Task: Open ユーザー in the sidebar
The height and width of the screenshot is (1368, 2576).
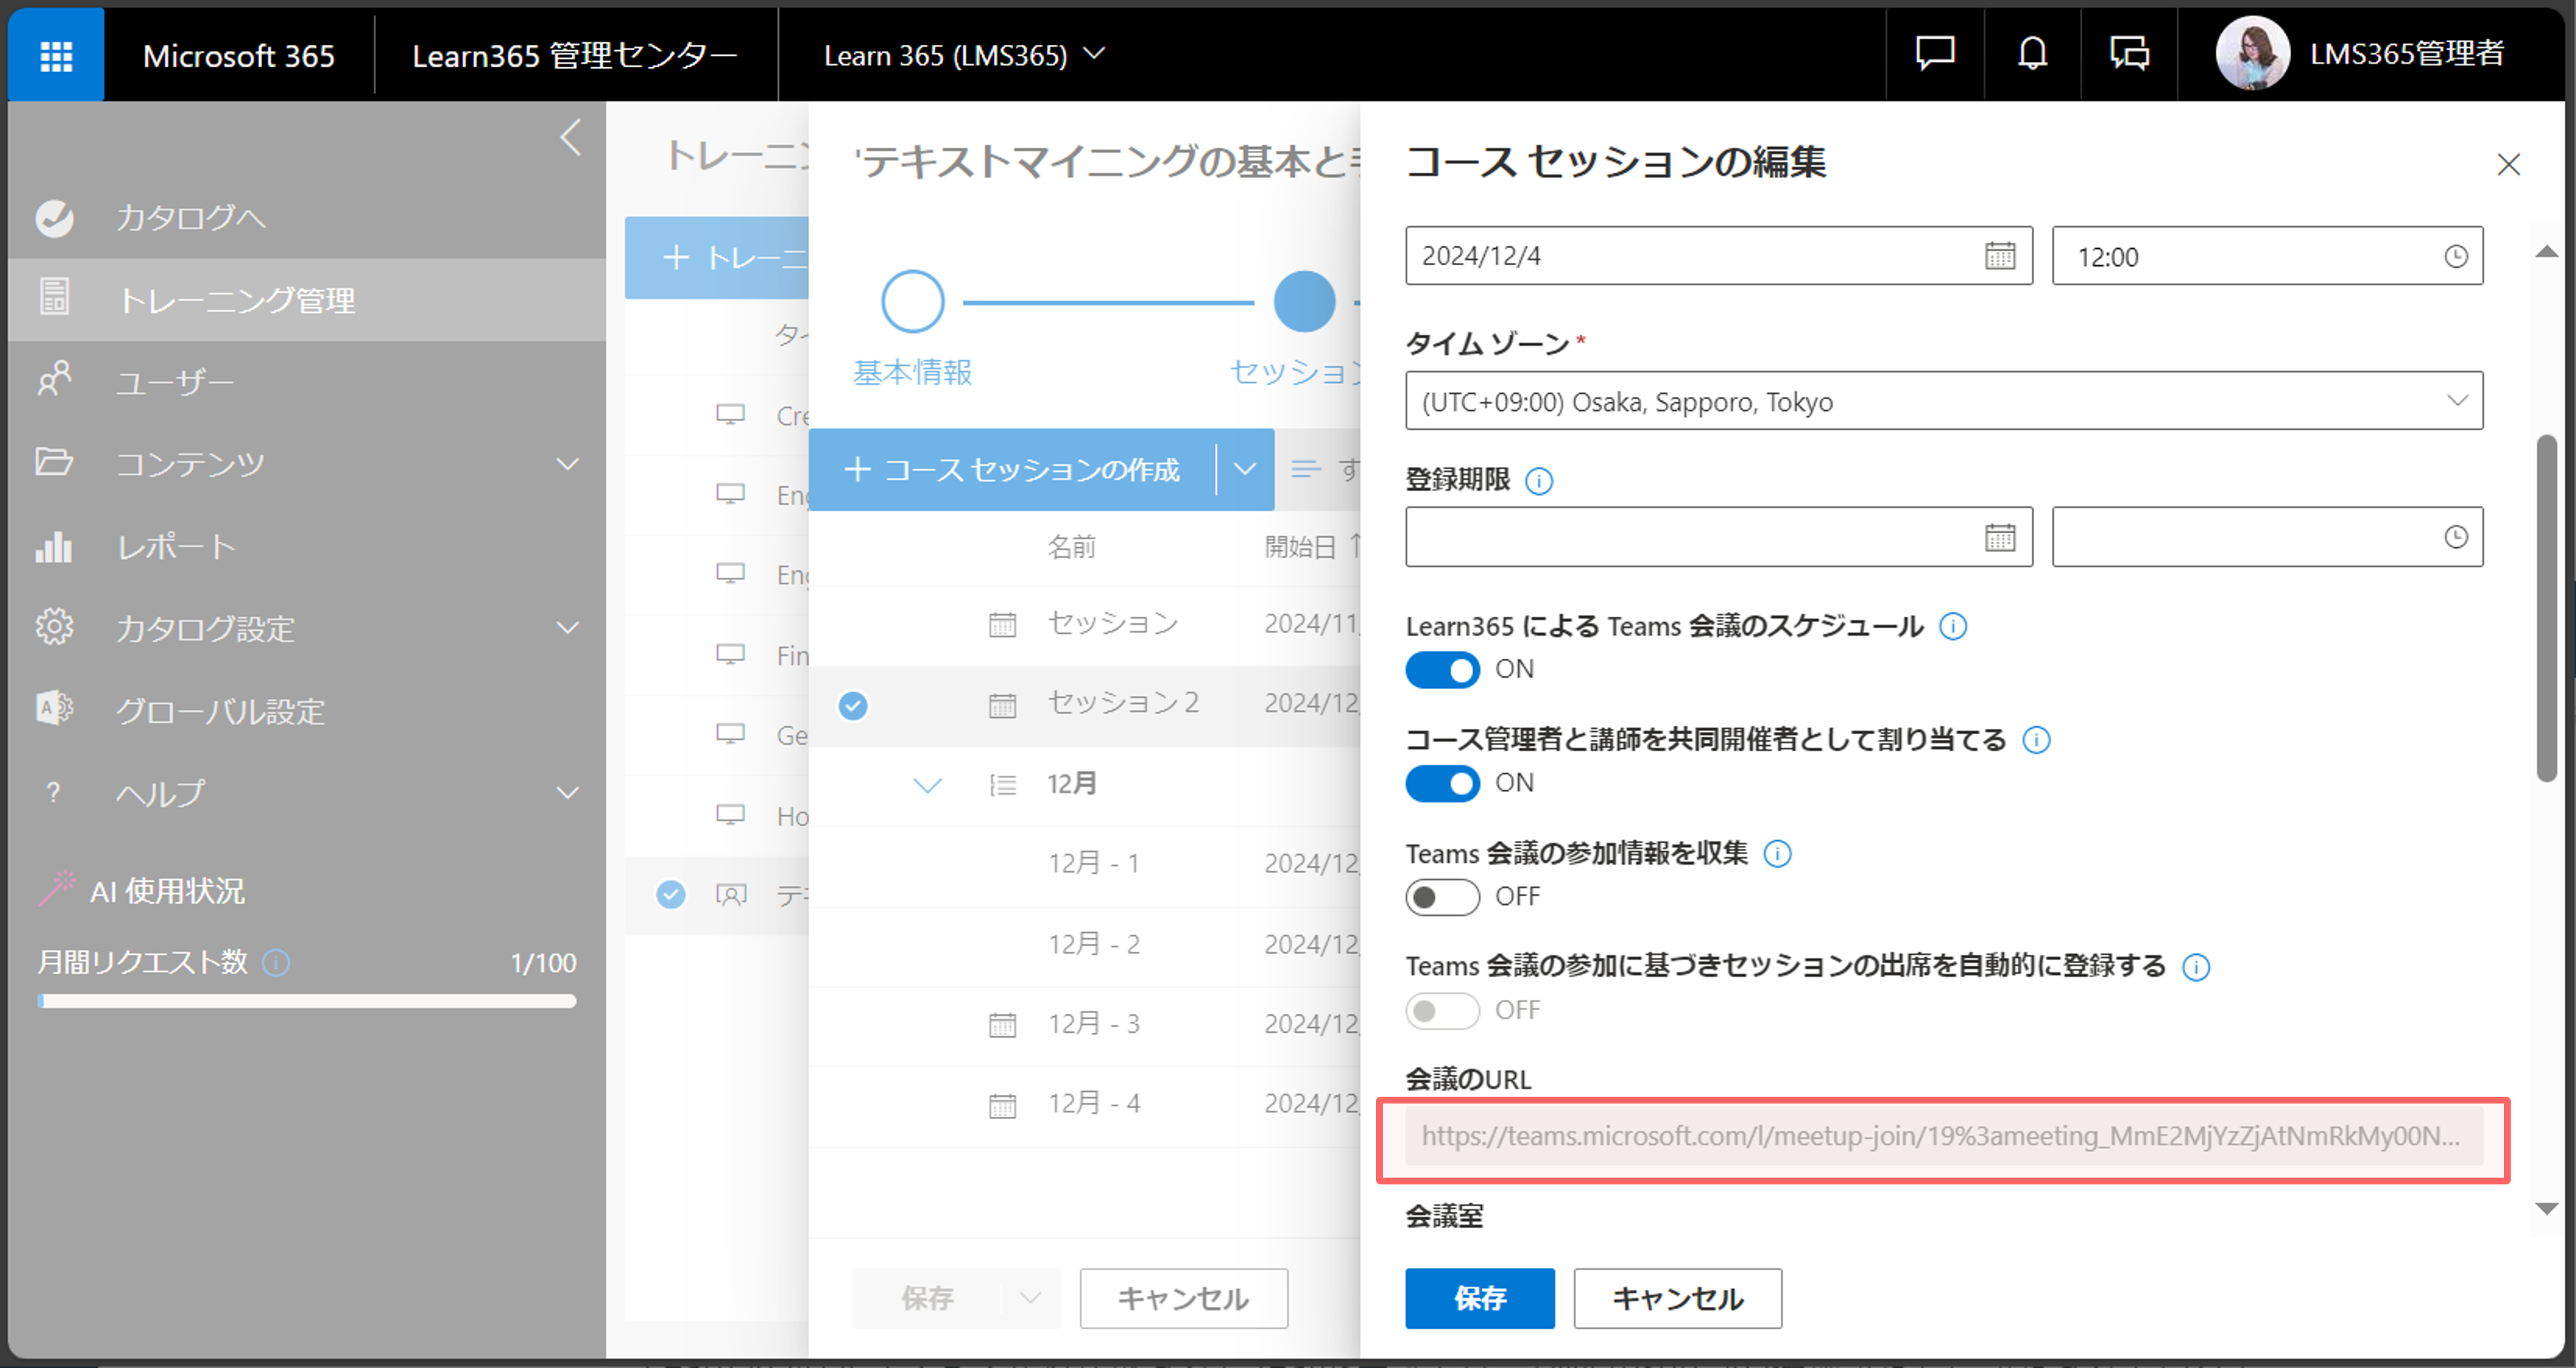Action: click(307, 382)
